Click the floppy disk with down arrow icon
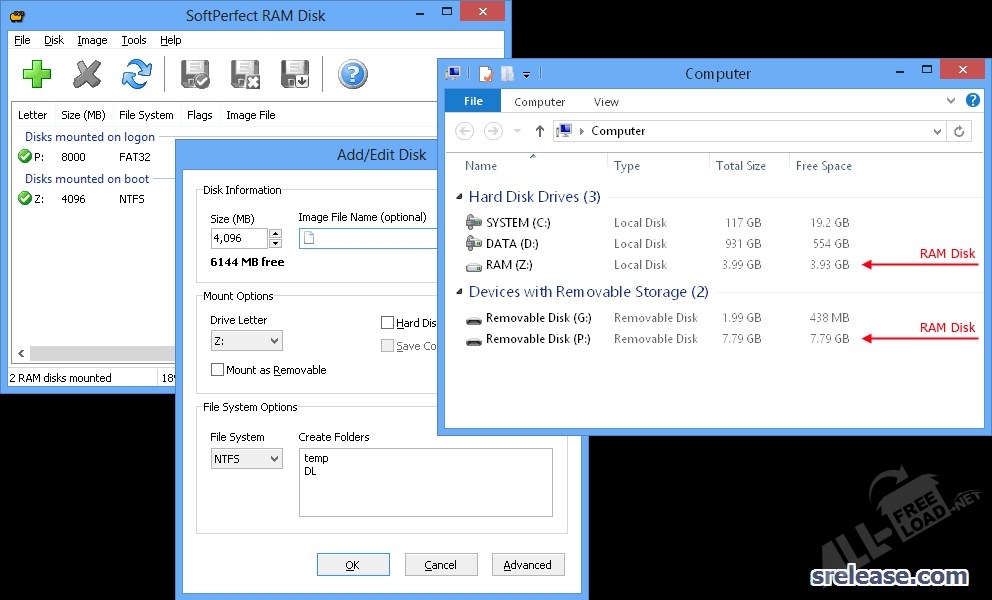This screenshot has width=992, height=600. (295, 75)
